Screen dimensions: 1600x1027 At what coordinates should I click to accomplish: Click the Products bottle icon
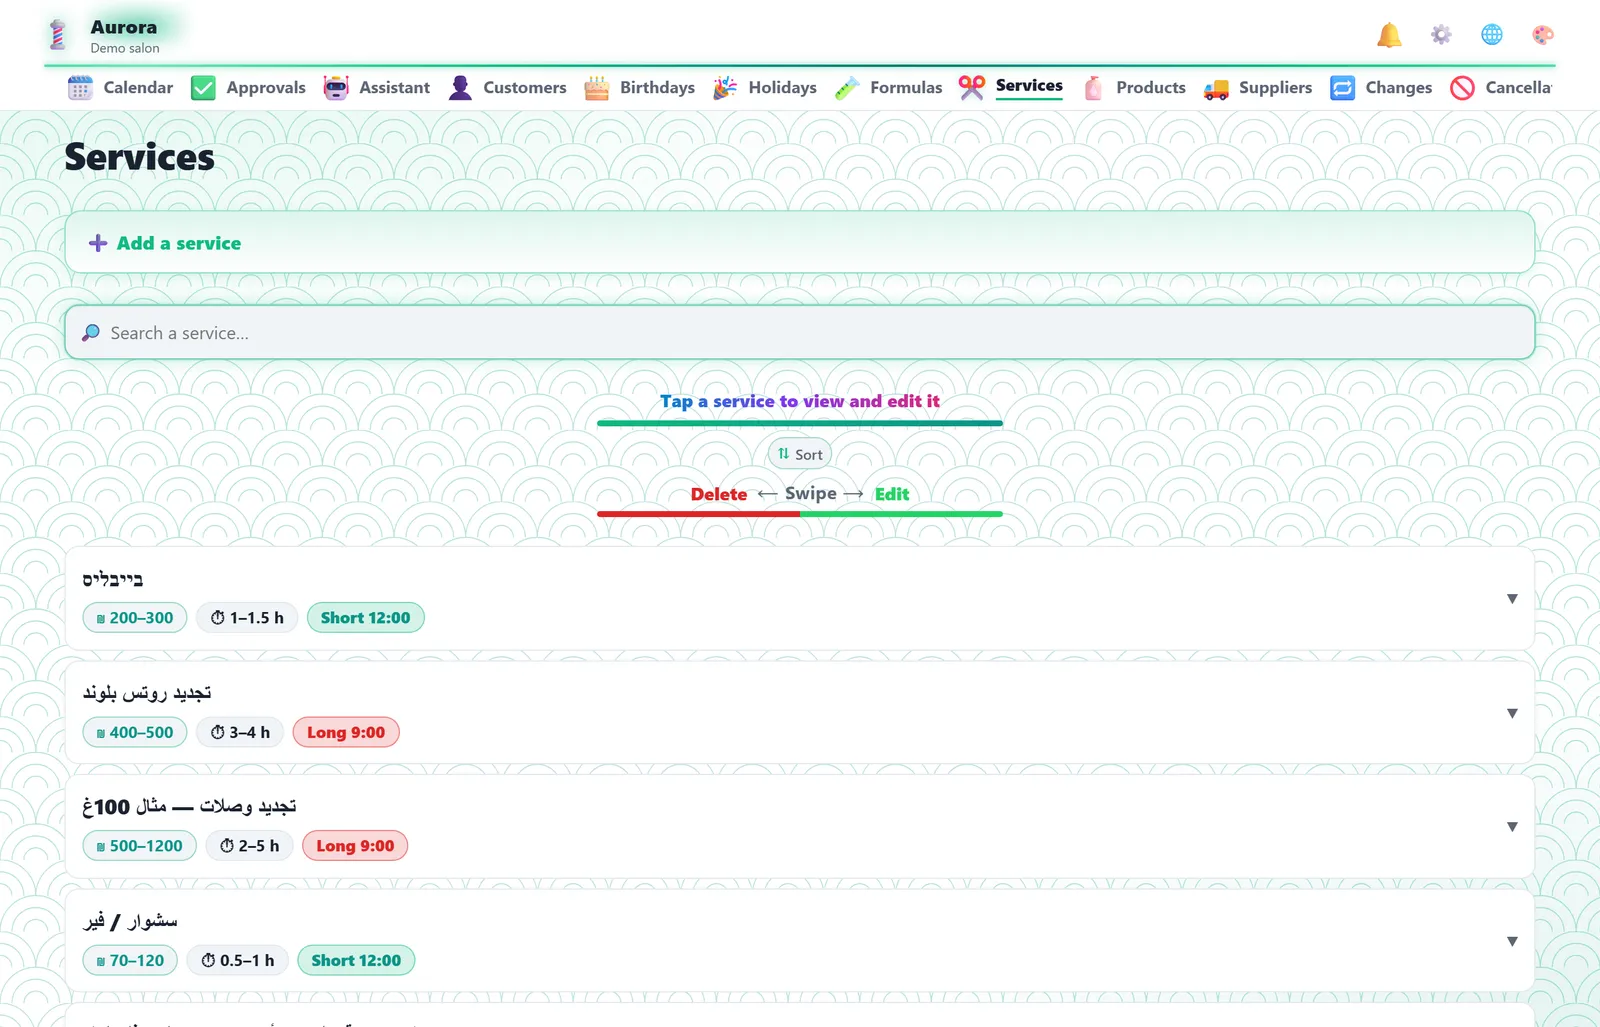(x=1093, y=88)
